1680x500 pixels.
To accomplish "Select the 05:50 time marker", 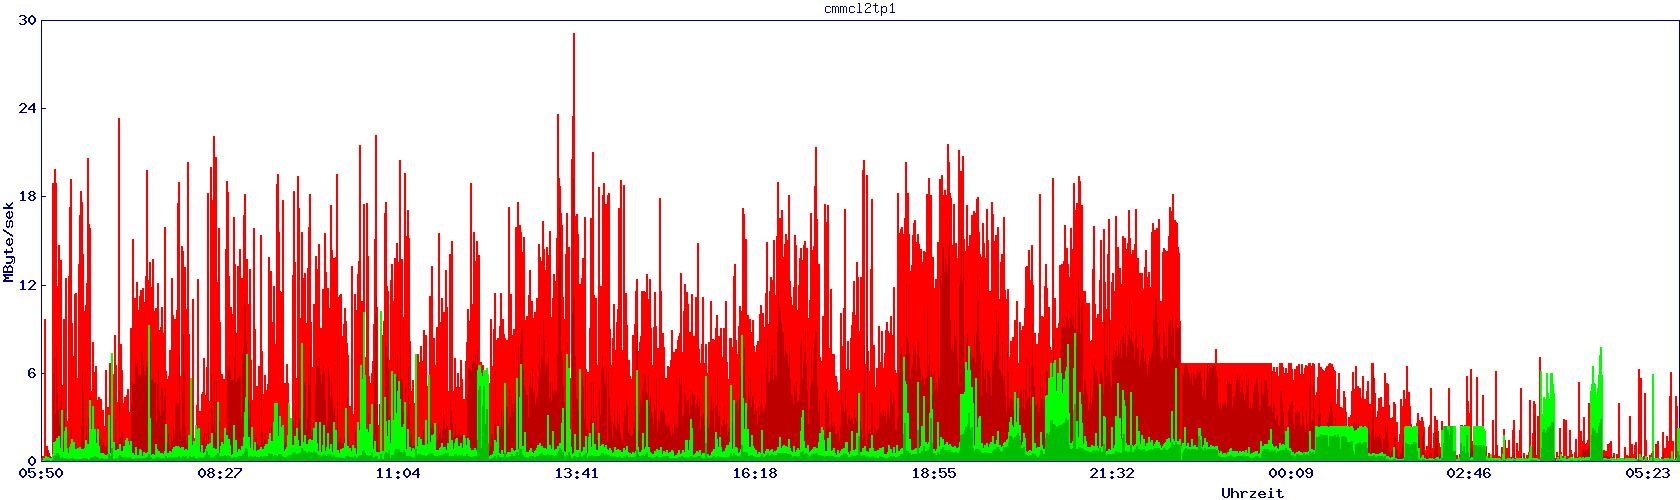I will point(42,473).
